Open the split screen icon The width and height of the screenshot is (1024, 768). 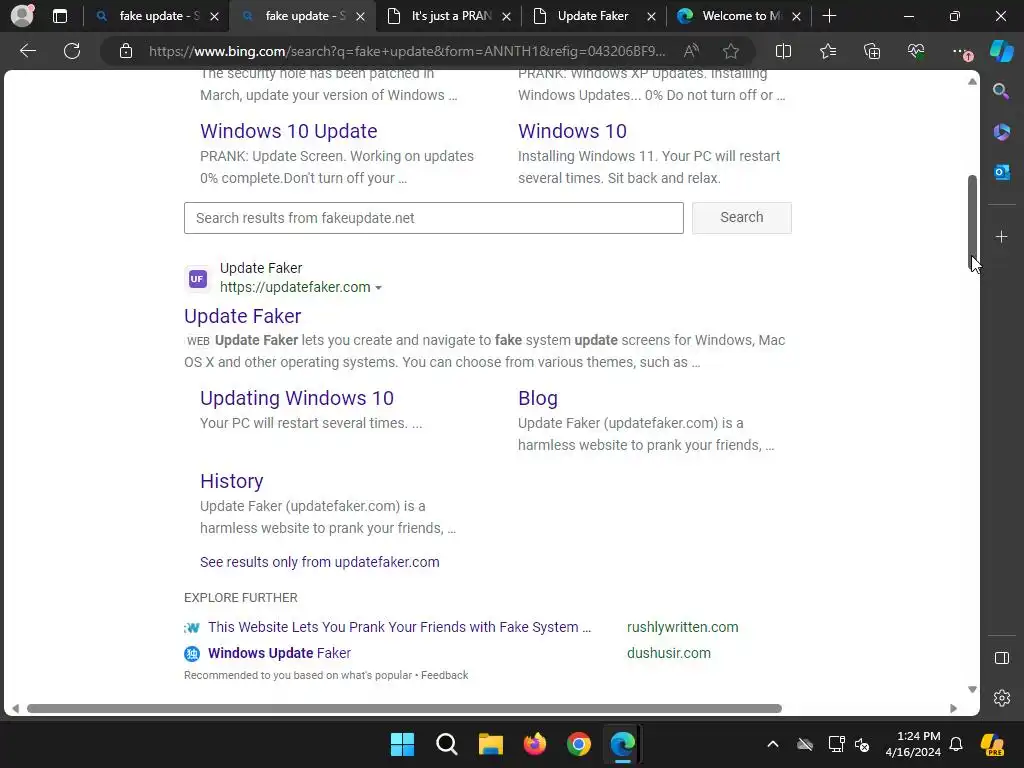tap(783, 51)
